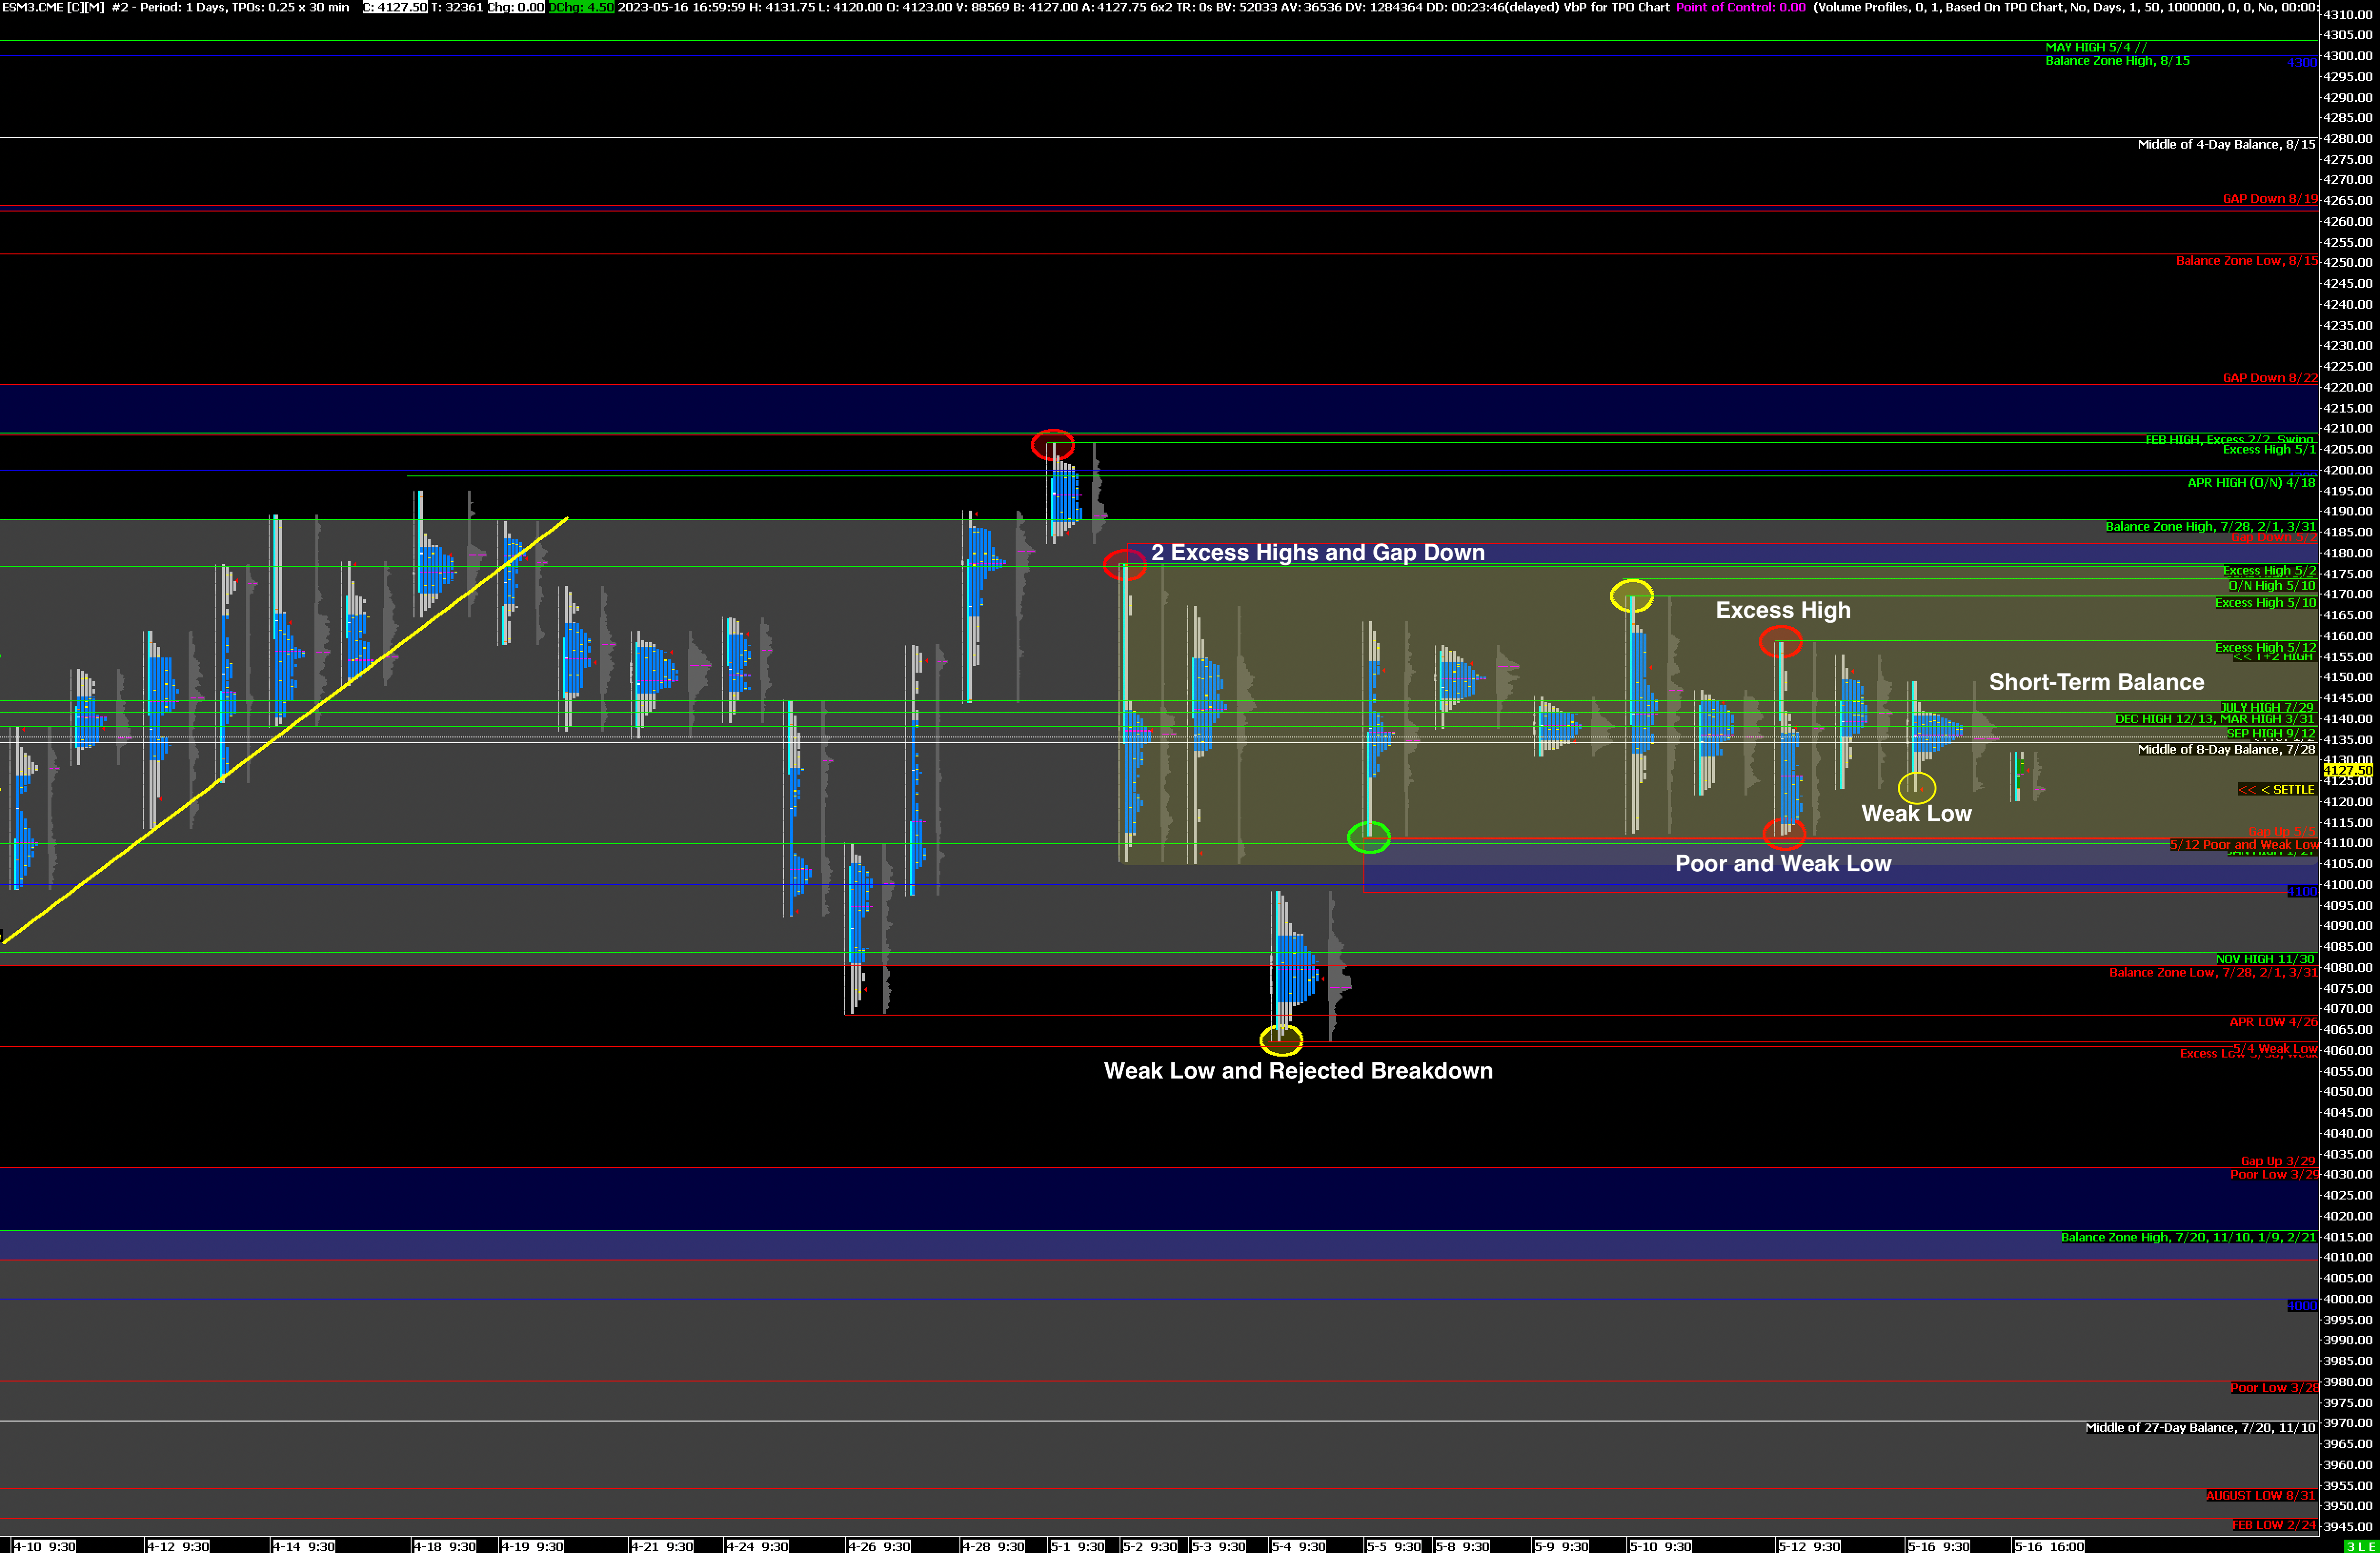Click yellow circle at the 5-4 weak low

click(x=1281, y=1040)
